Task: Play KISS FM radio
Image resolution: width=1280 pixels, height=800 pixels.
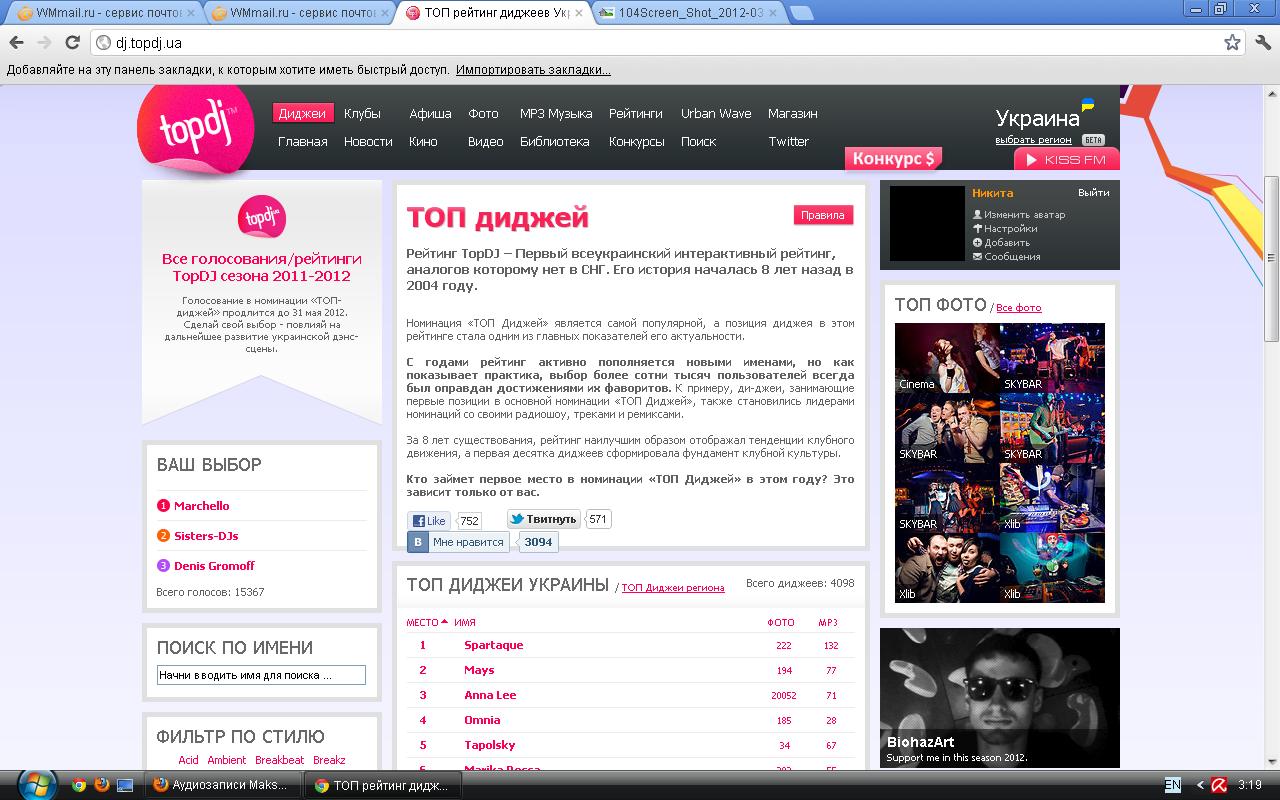Action: point(1067,160)
